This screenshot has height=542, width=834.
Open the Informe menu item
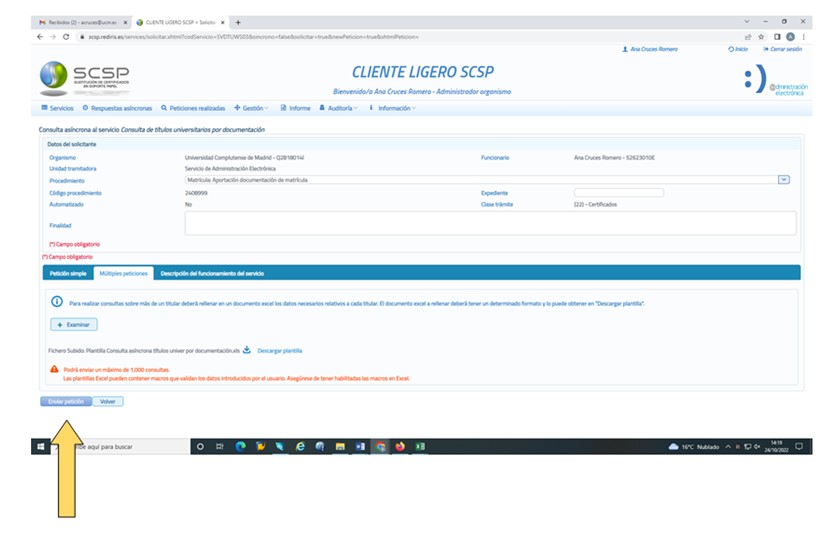click(x=295, y=108)
